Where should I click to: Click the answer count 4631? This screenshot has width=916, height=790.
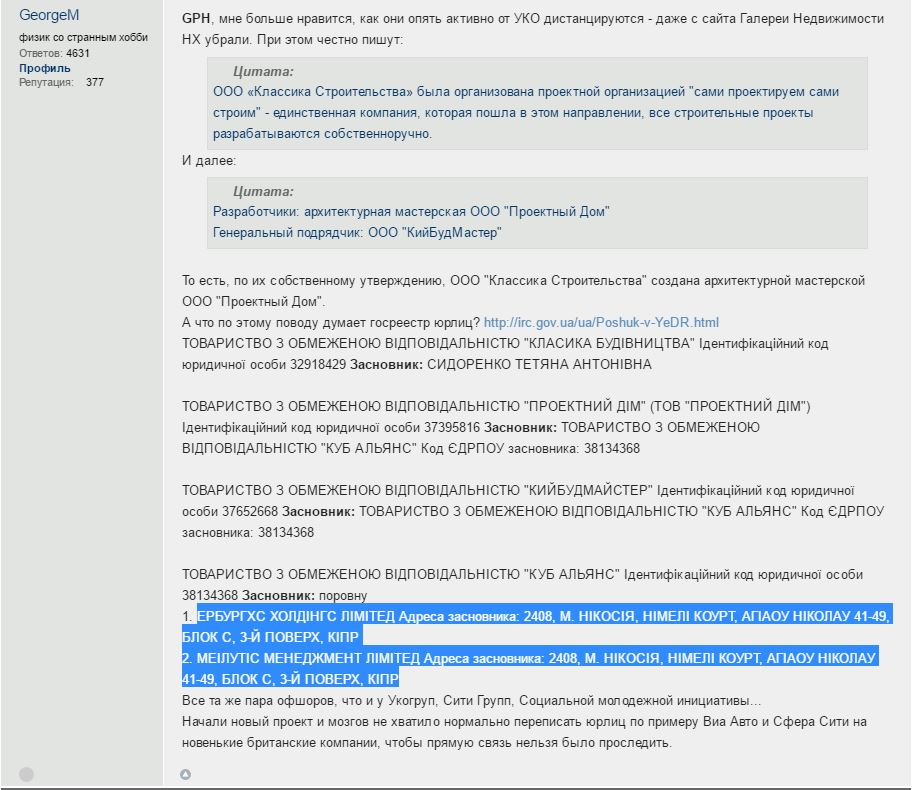tap(78, 53)
